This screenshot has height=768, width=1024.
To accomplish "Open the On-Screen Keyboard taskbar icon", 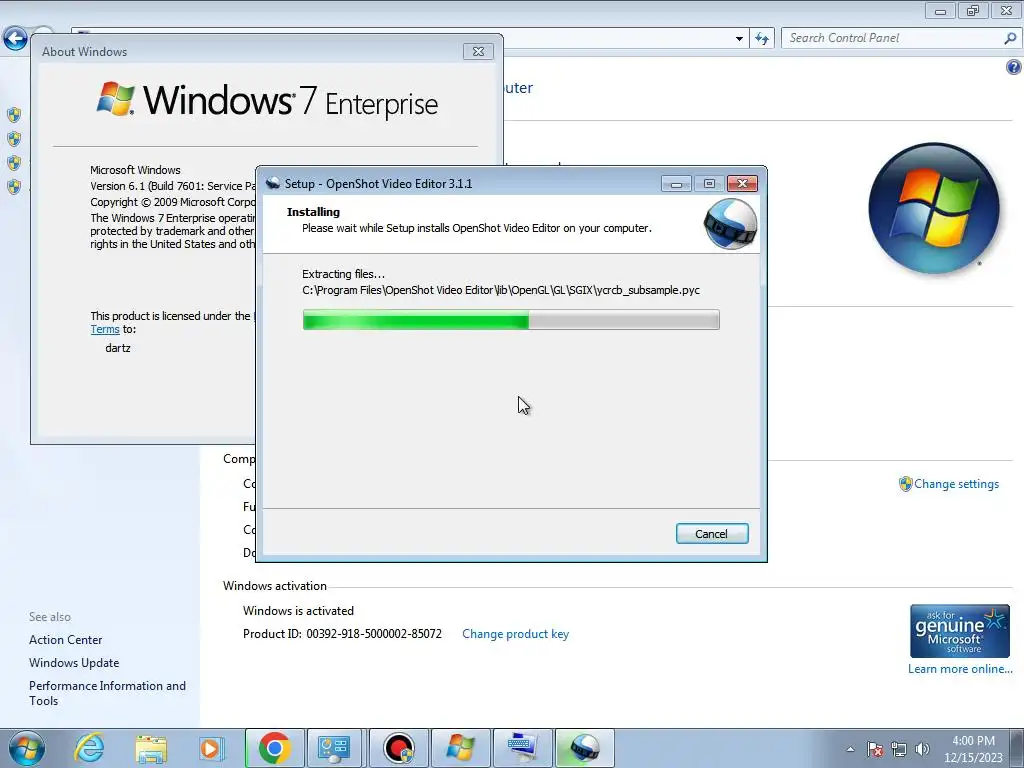I will point(522,748).
